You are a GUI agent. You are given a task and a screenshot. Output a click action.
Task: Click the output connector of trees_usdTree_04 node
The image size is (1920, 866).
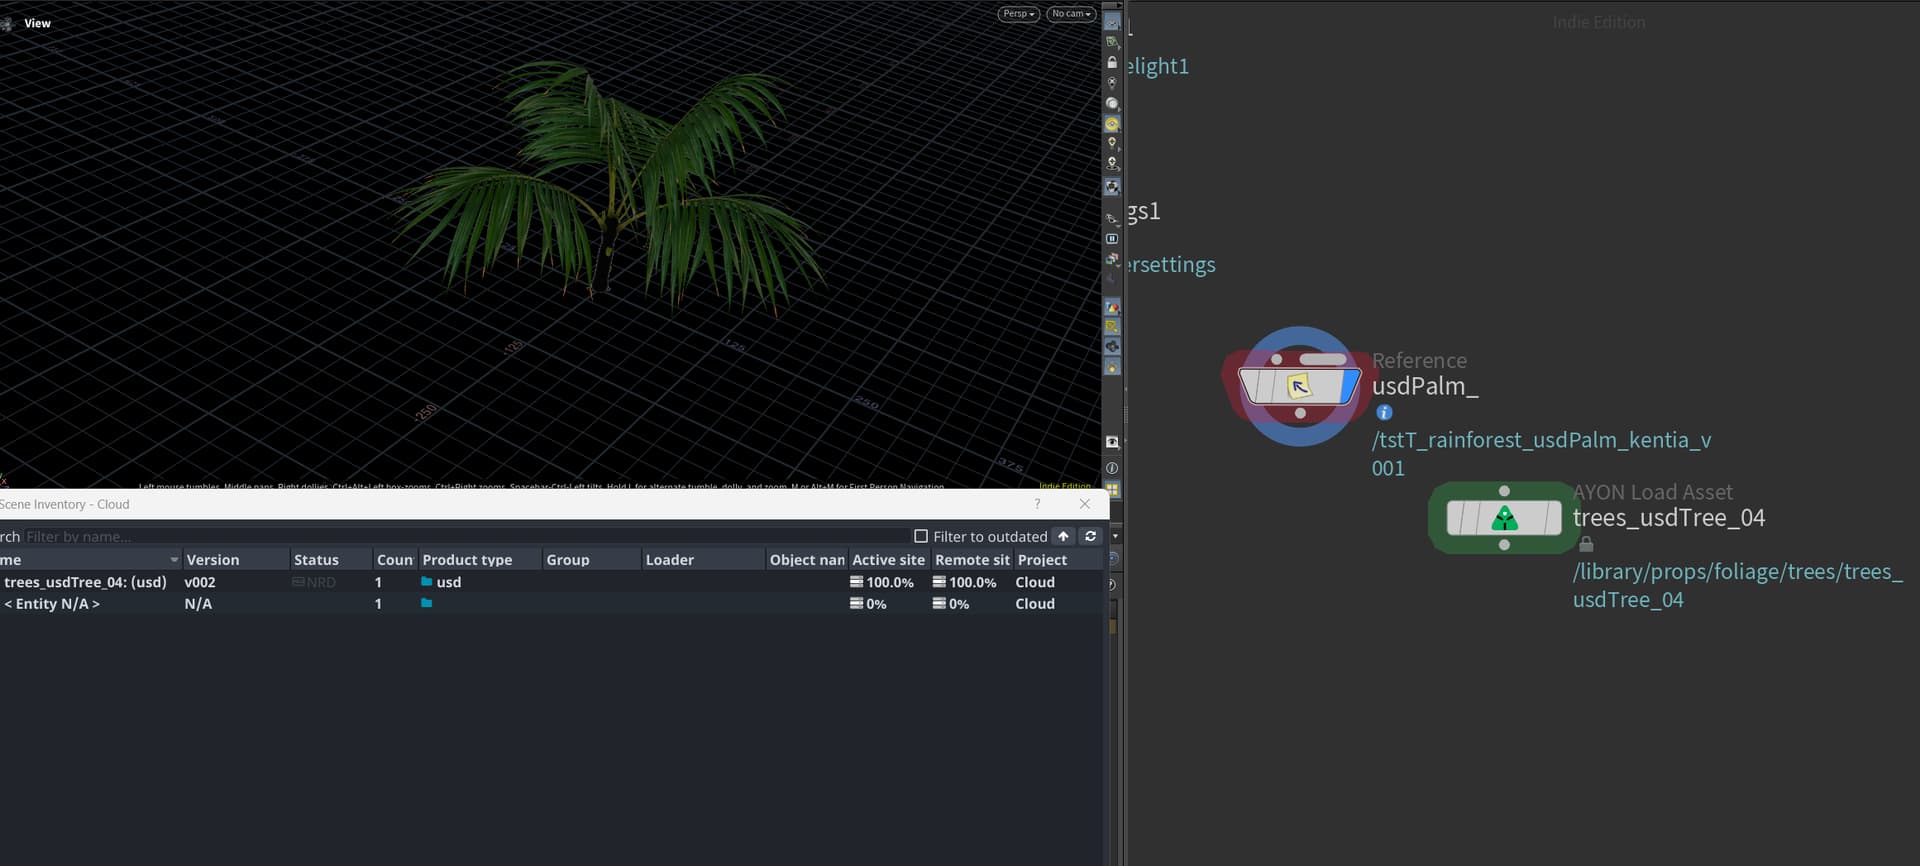[x=1504, y=545]
